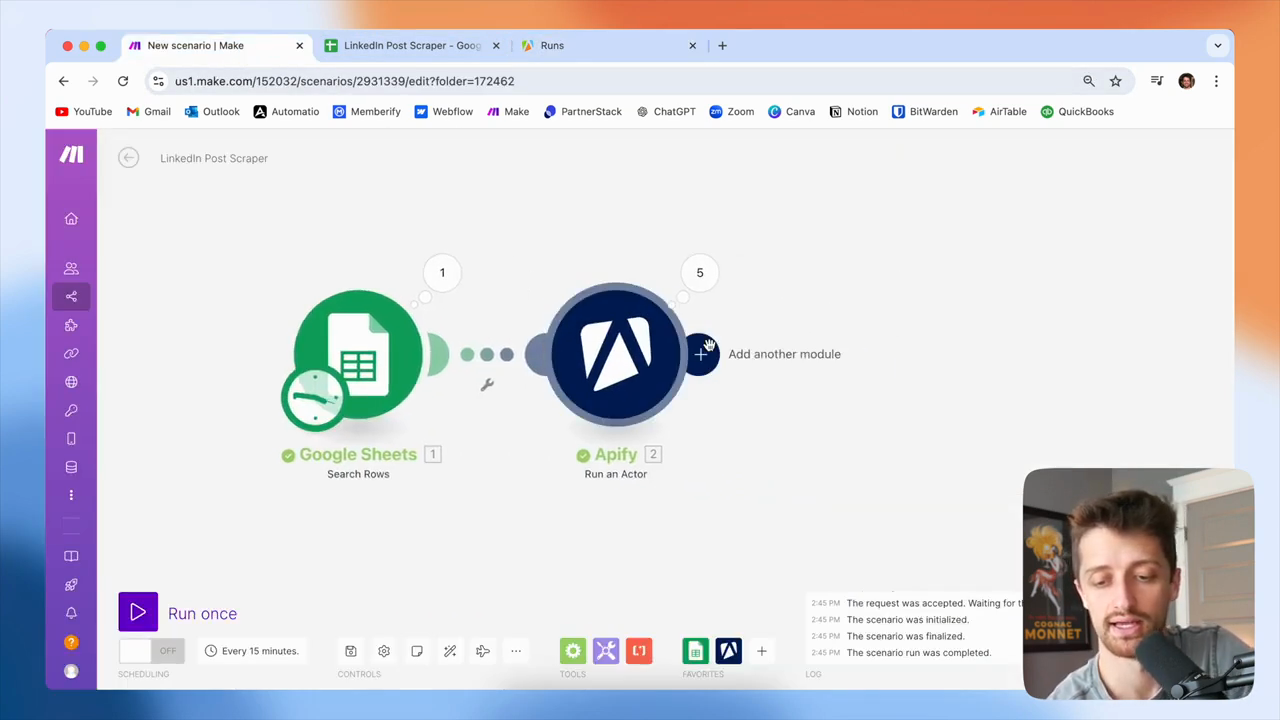
Task: Open the Team people icon in the sidebar
Action: coord(71,268)
